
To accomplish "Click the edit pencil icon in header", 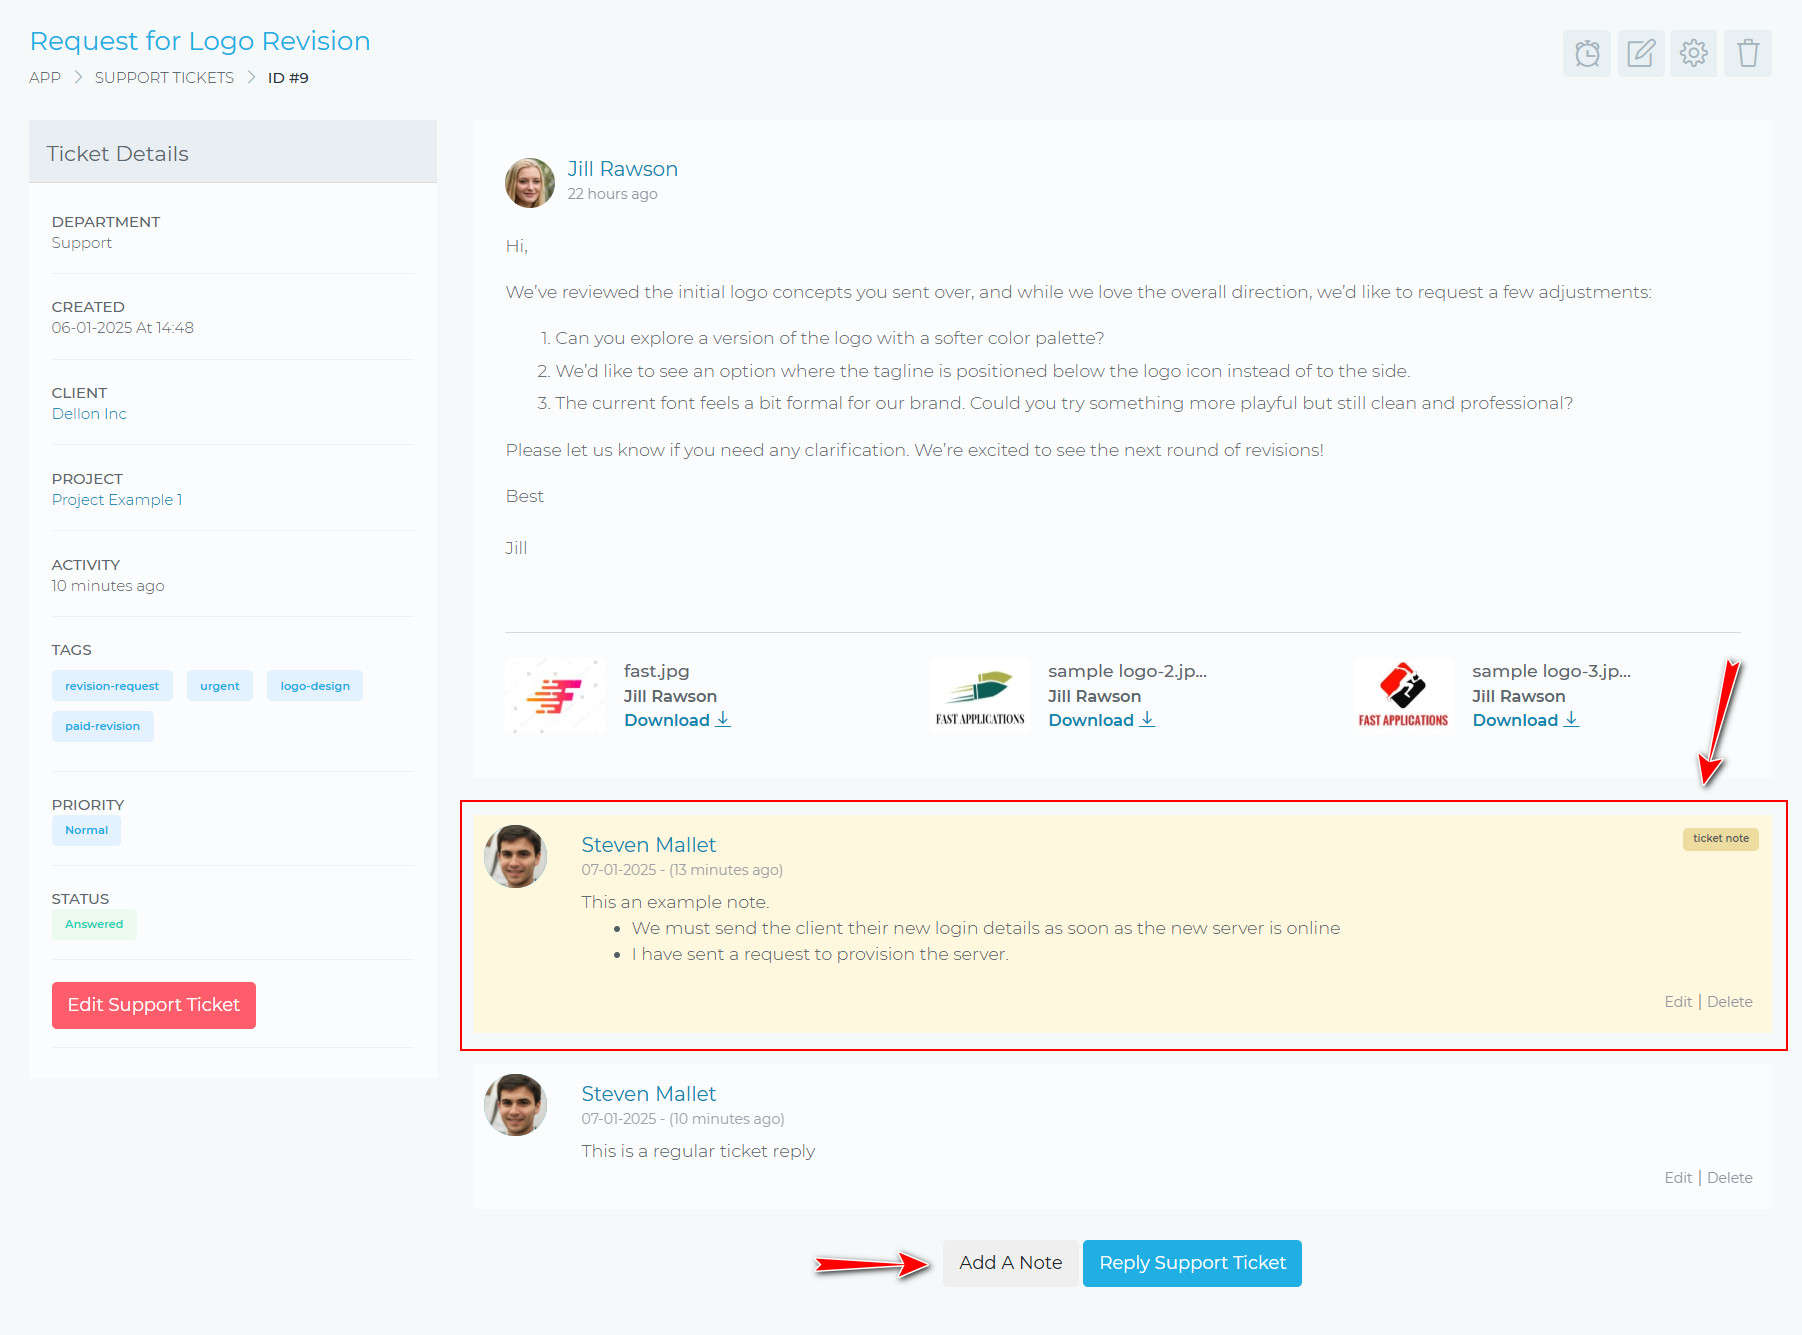I will pyautogui.click(x=1640, y=53).
